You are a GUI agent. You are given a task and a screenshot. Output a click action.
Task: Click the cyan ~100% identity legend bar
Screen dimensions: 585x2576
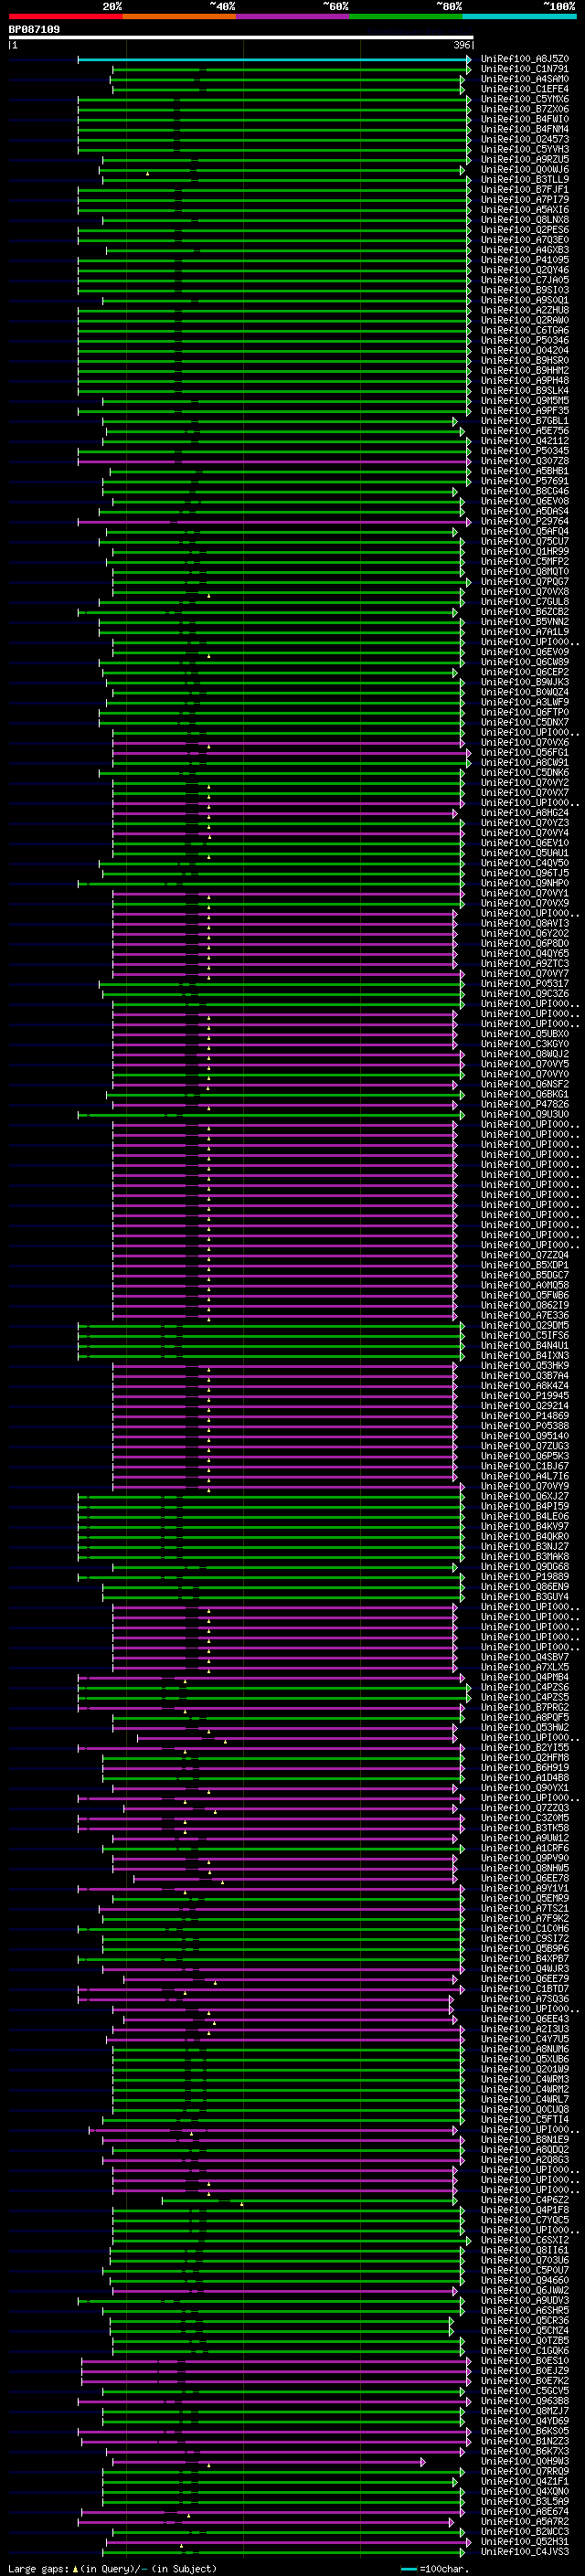519,16
